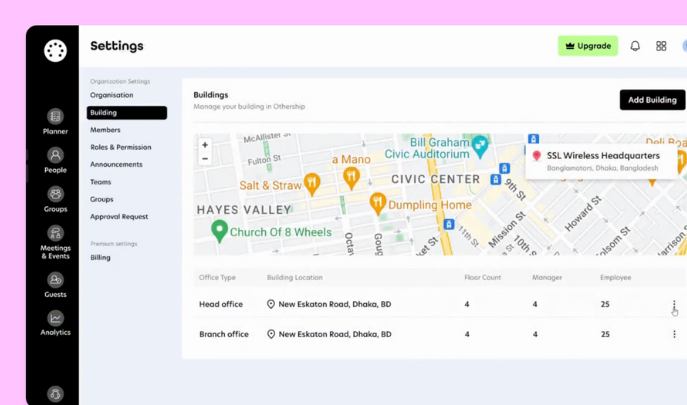Open the Groups sidebar icon
Image resolution: width=687 pixels, height=405 pixels.
[x=55, y=195]
